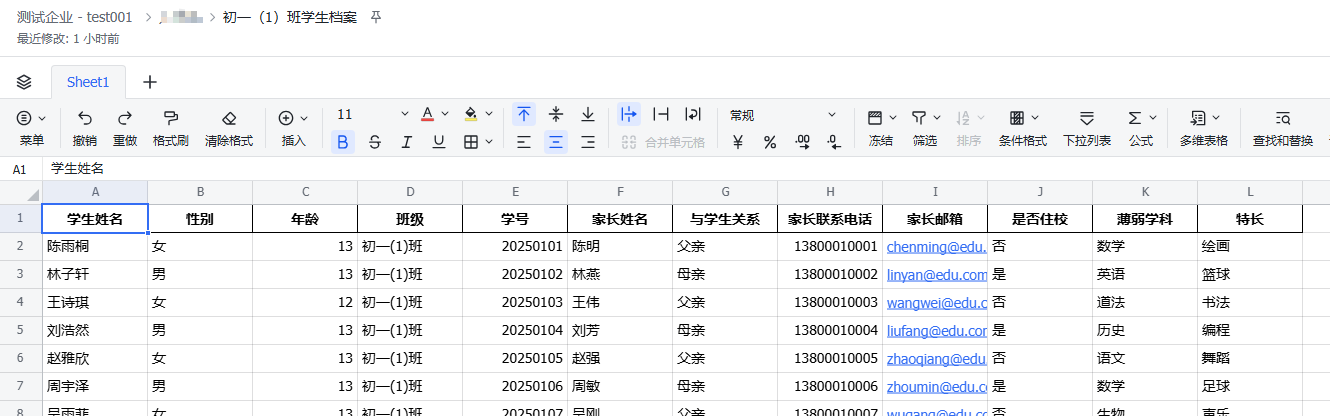Open email link liufang@edu
Viewport: 1330px width, 416px height.
click(x=936, y=330)
